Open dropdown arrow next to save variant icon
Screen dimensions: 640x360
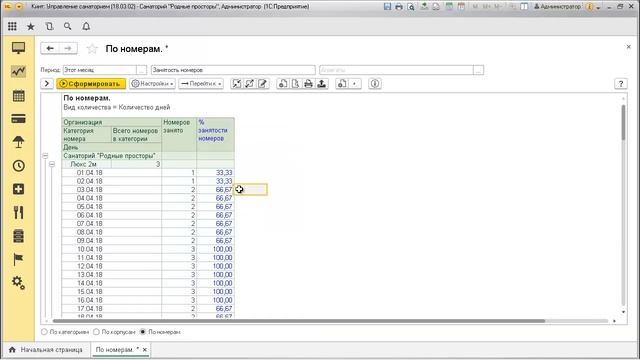pyautogui.click(x=354, y=84)
